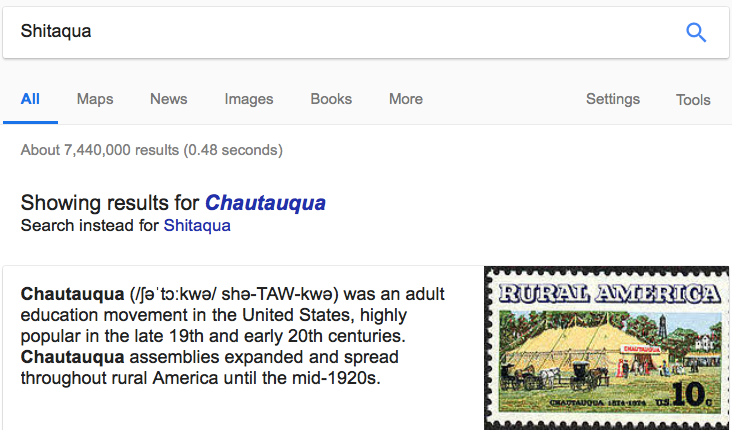The width and height of the screenshot is (732, 430).
Task: Click the magnifying glass search icon
Action: pos(696,32)
